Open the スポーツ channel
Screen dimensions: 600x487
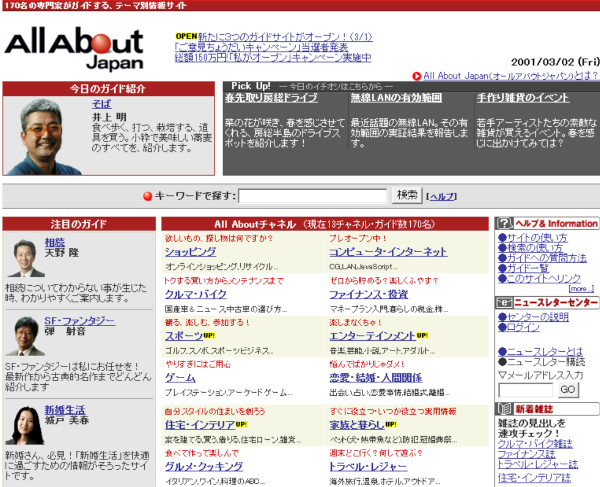184,336
